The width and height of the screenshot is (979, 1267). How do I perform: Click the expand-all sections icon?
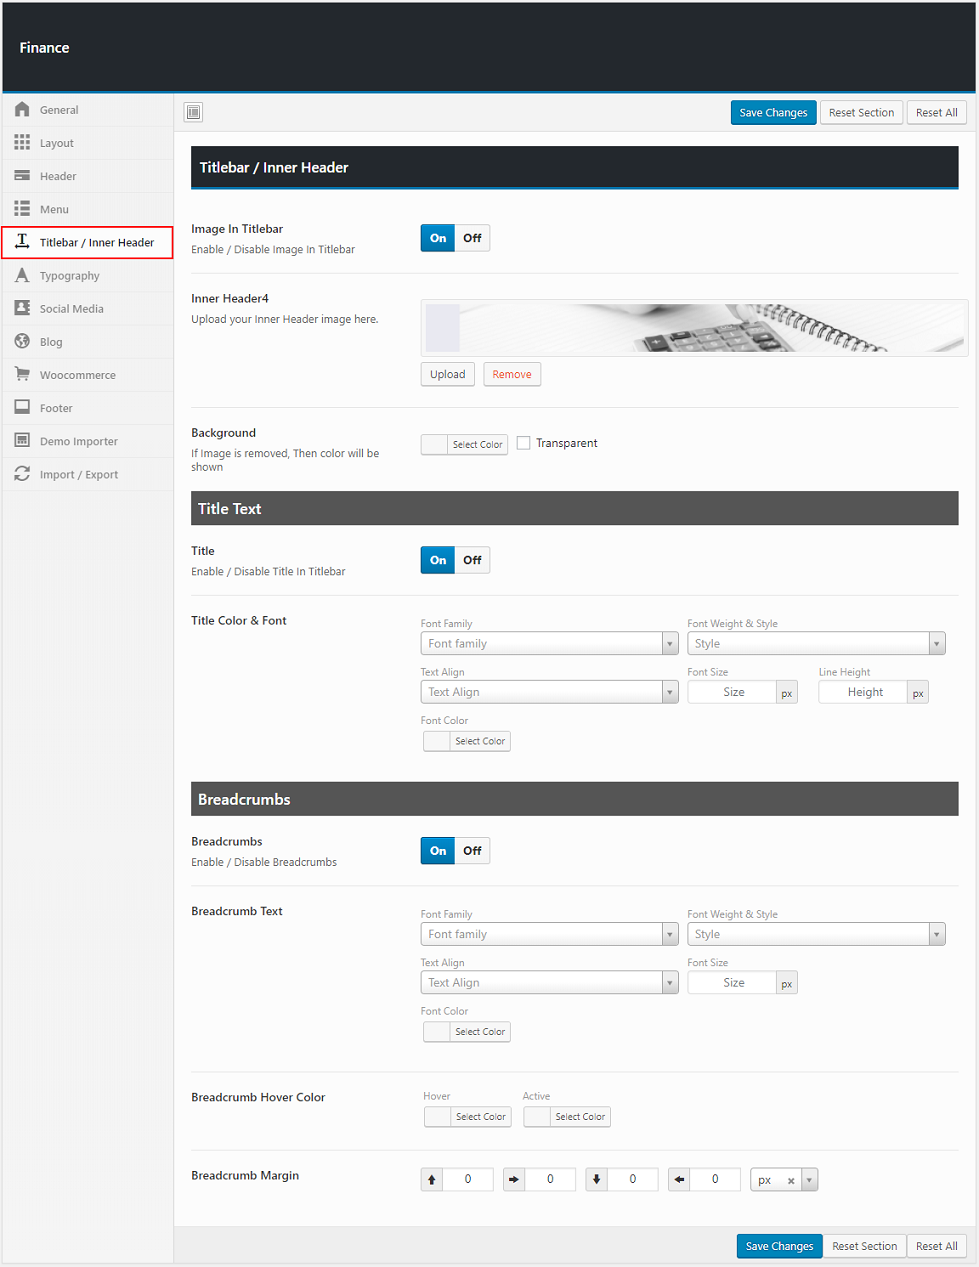(193, 112)
